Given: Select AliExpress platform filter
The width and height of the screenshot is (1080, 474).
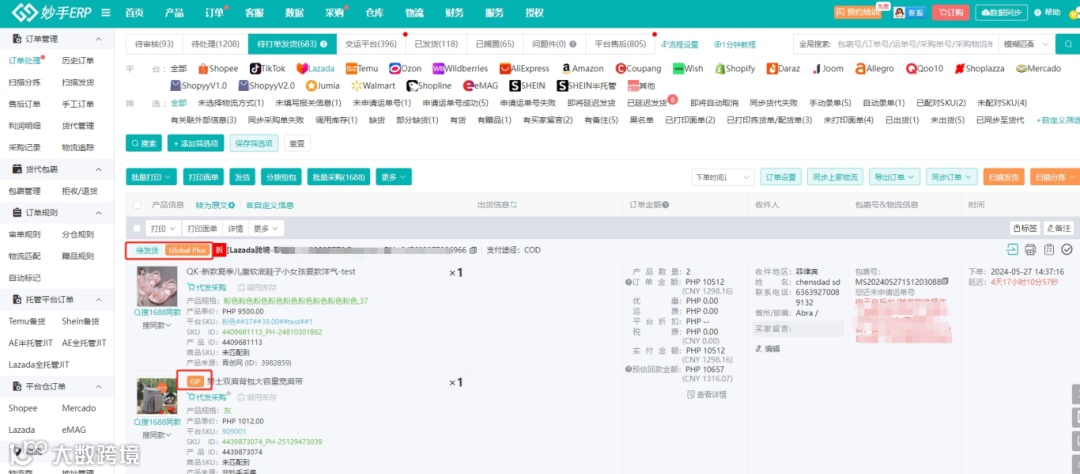Looking at the screenshot, I should 525,68.
